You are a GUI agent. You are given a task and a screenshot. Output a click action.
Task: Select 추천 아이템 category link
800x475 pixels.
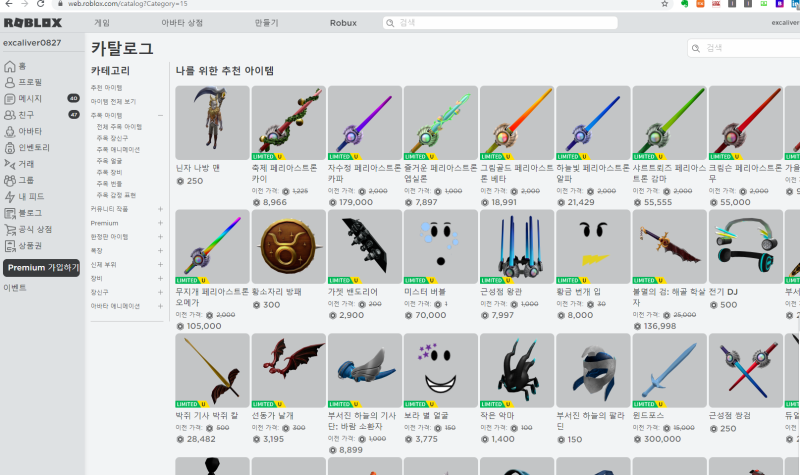[106, 88]
